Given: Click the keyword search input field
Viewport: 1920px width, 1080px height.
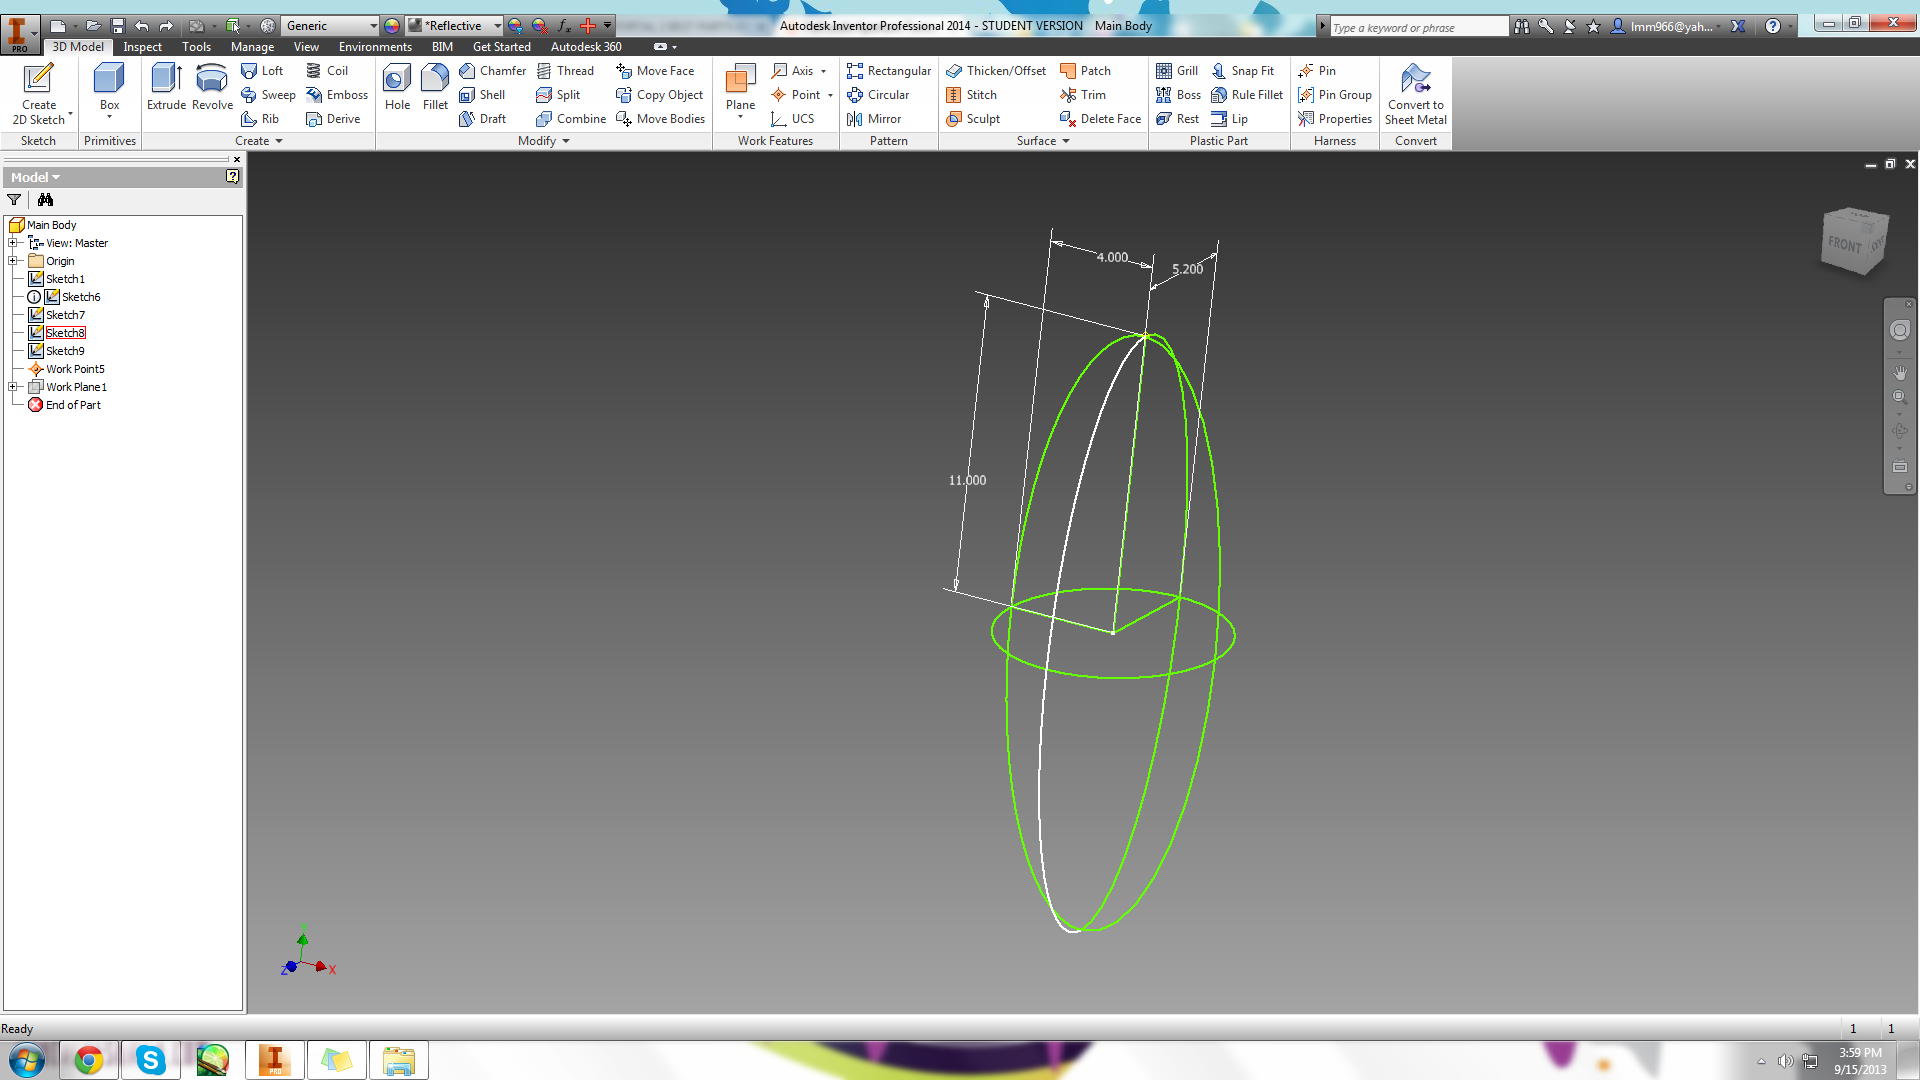Looking at the screenshot, I should point(1417,27).
